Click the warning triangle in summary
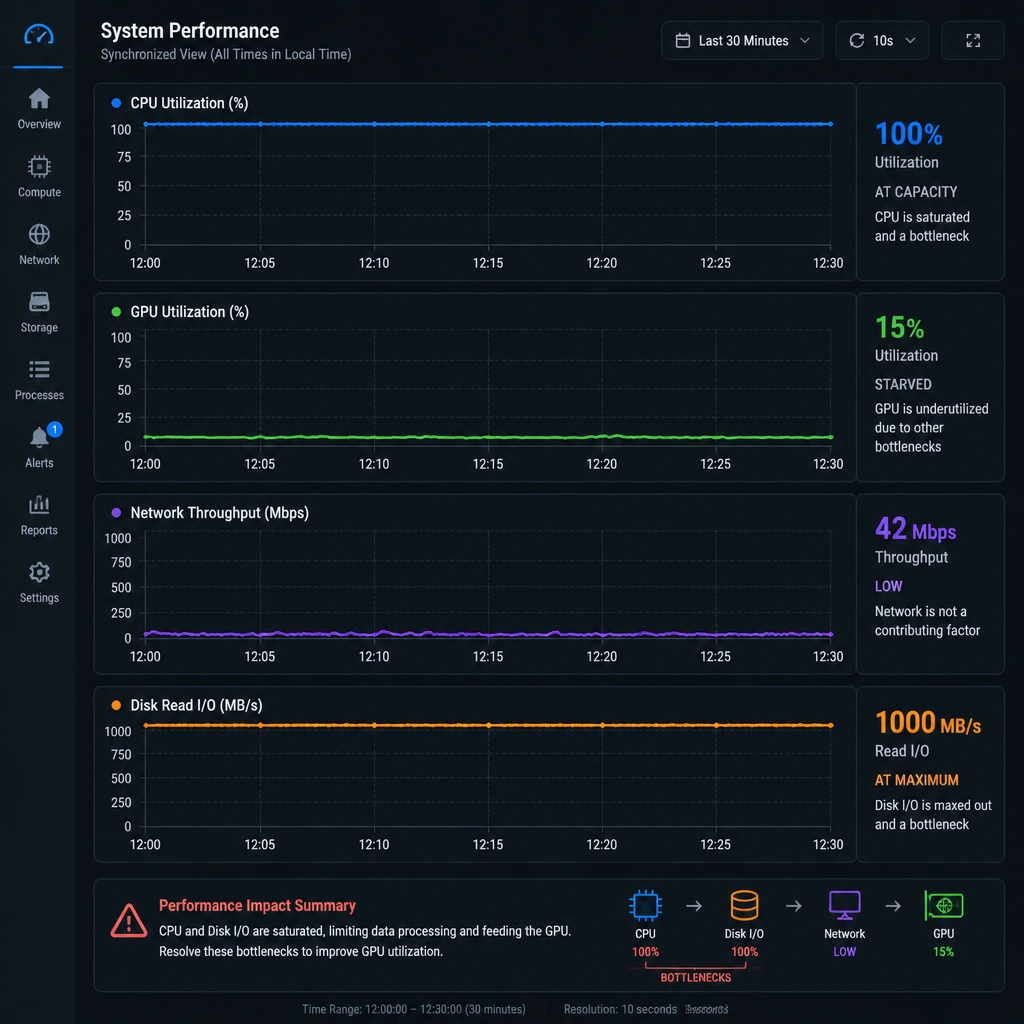The image size is (1024, 1024). click(x=129, y=921)
